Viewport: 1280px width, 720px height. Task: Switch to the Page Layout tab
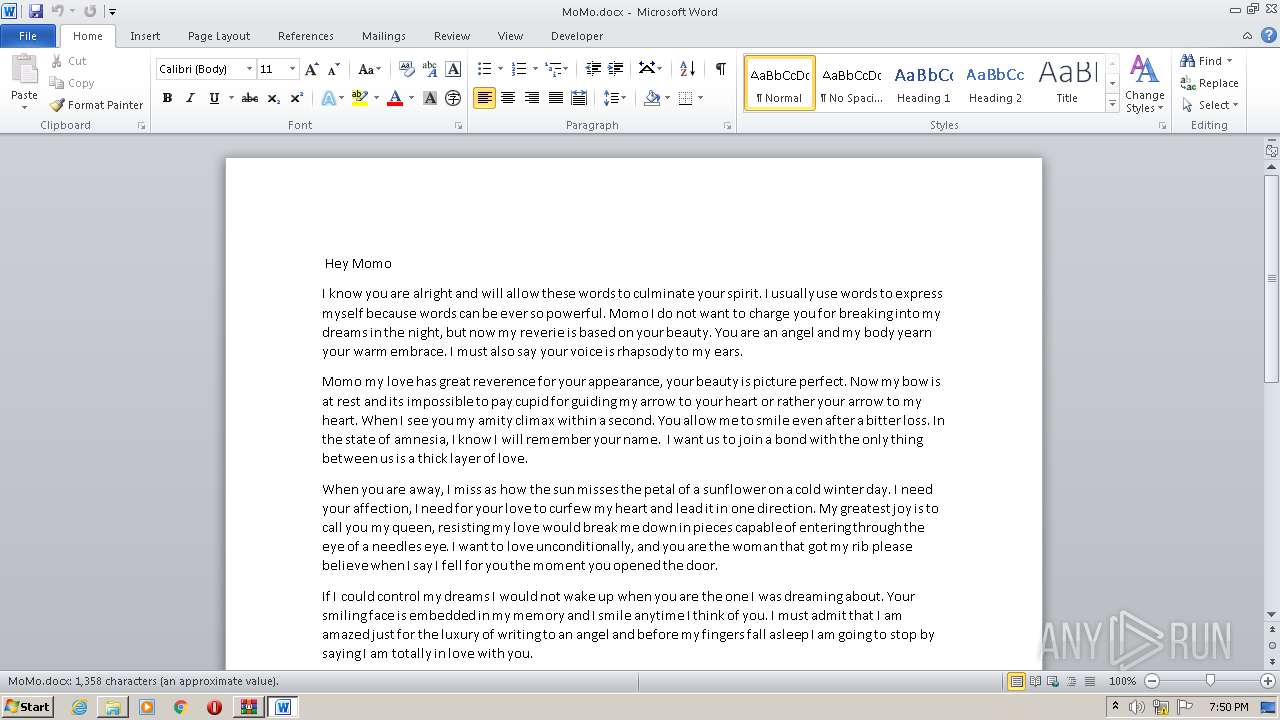tap(219, 36)
